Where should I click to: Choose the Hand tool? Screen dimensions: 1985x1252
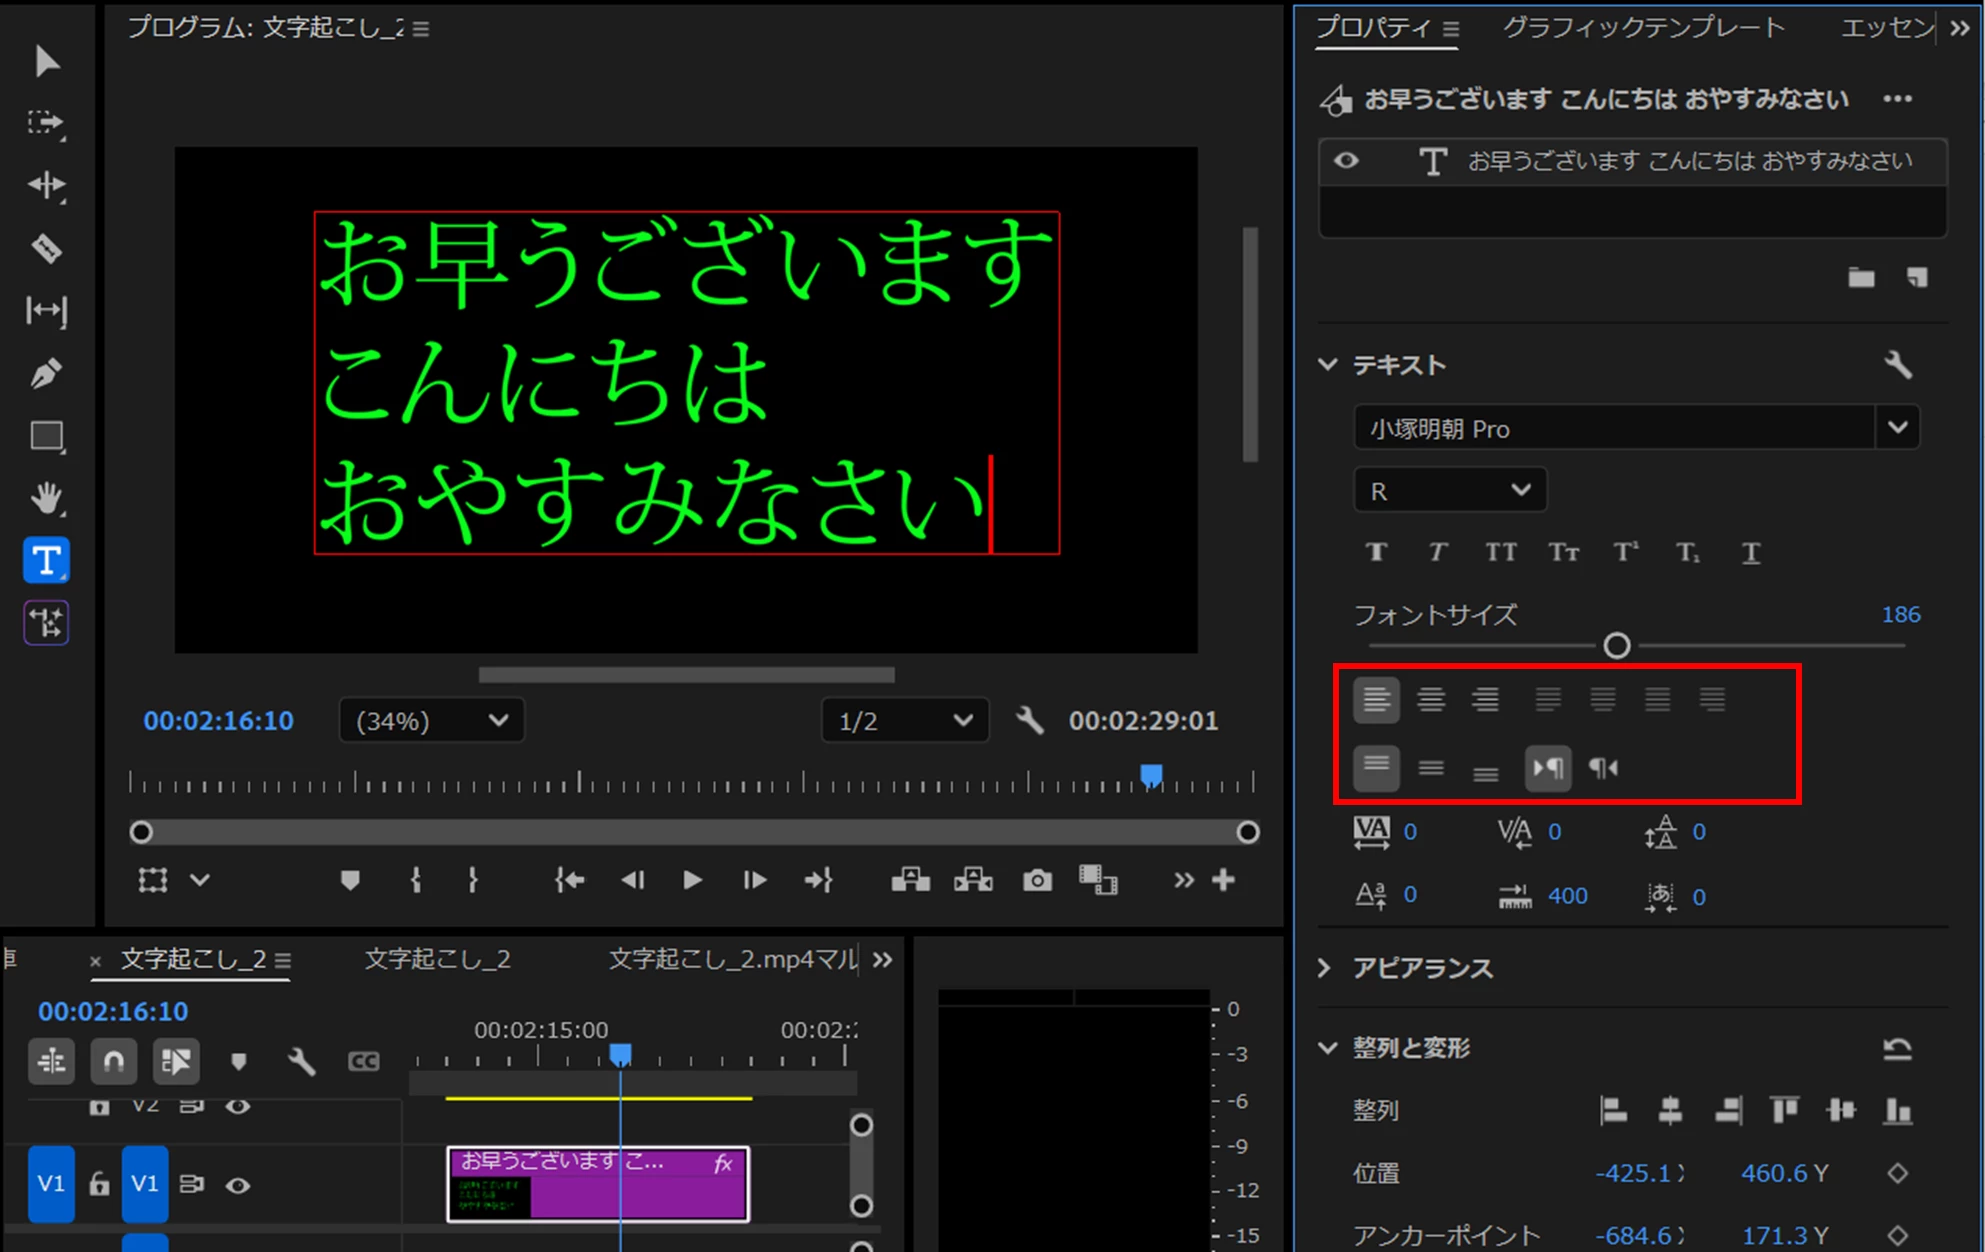tap(46, 498)
